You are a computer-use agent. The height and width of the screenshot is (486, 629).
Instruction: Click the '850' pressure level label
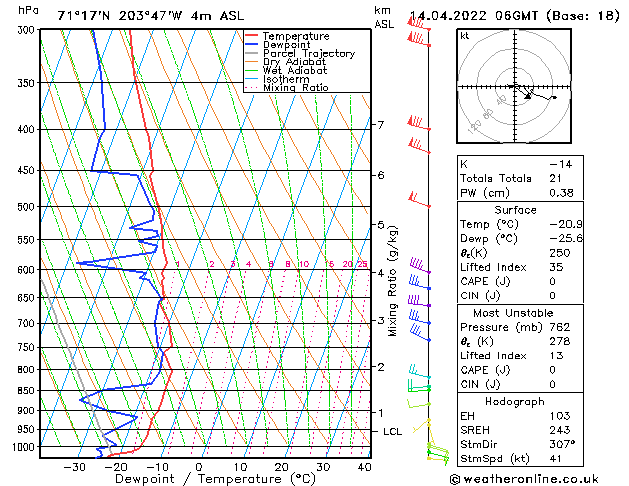(28, 391)
